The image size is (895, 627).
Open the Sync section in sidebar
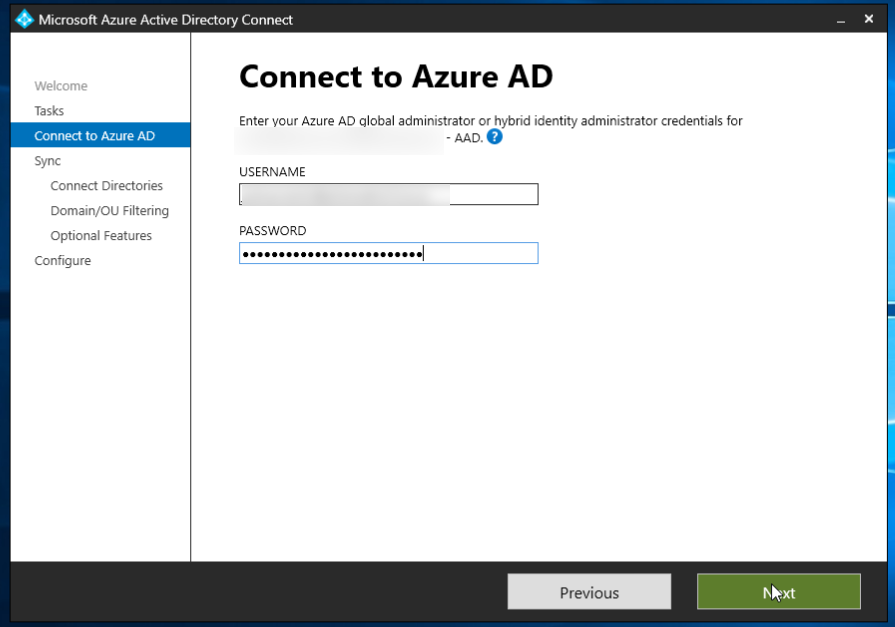tap(47, 161)
